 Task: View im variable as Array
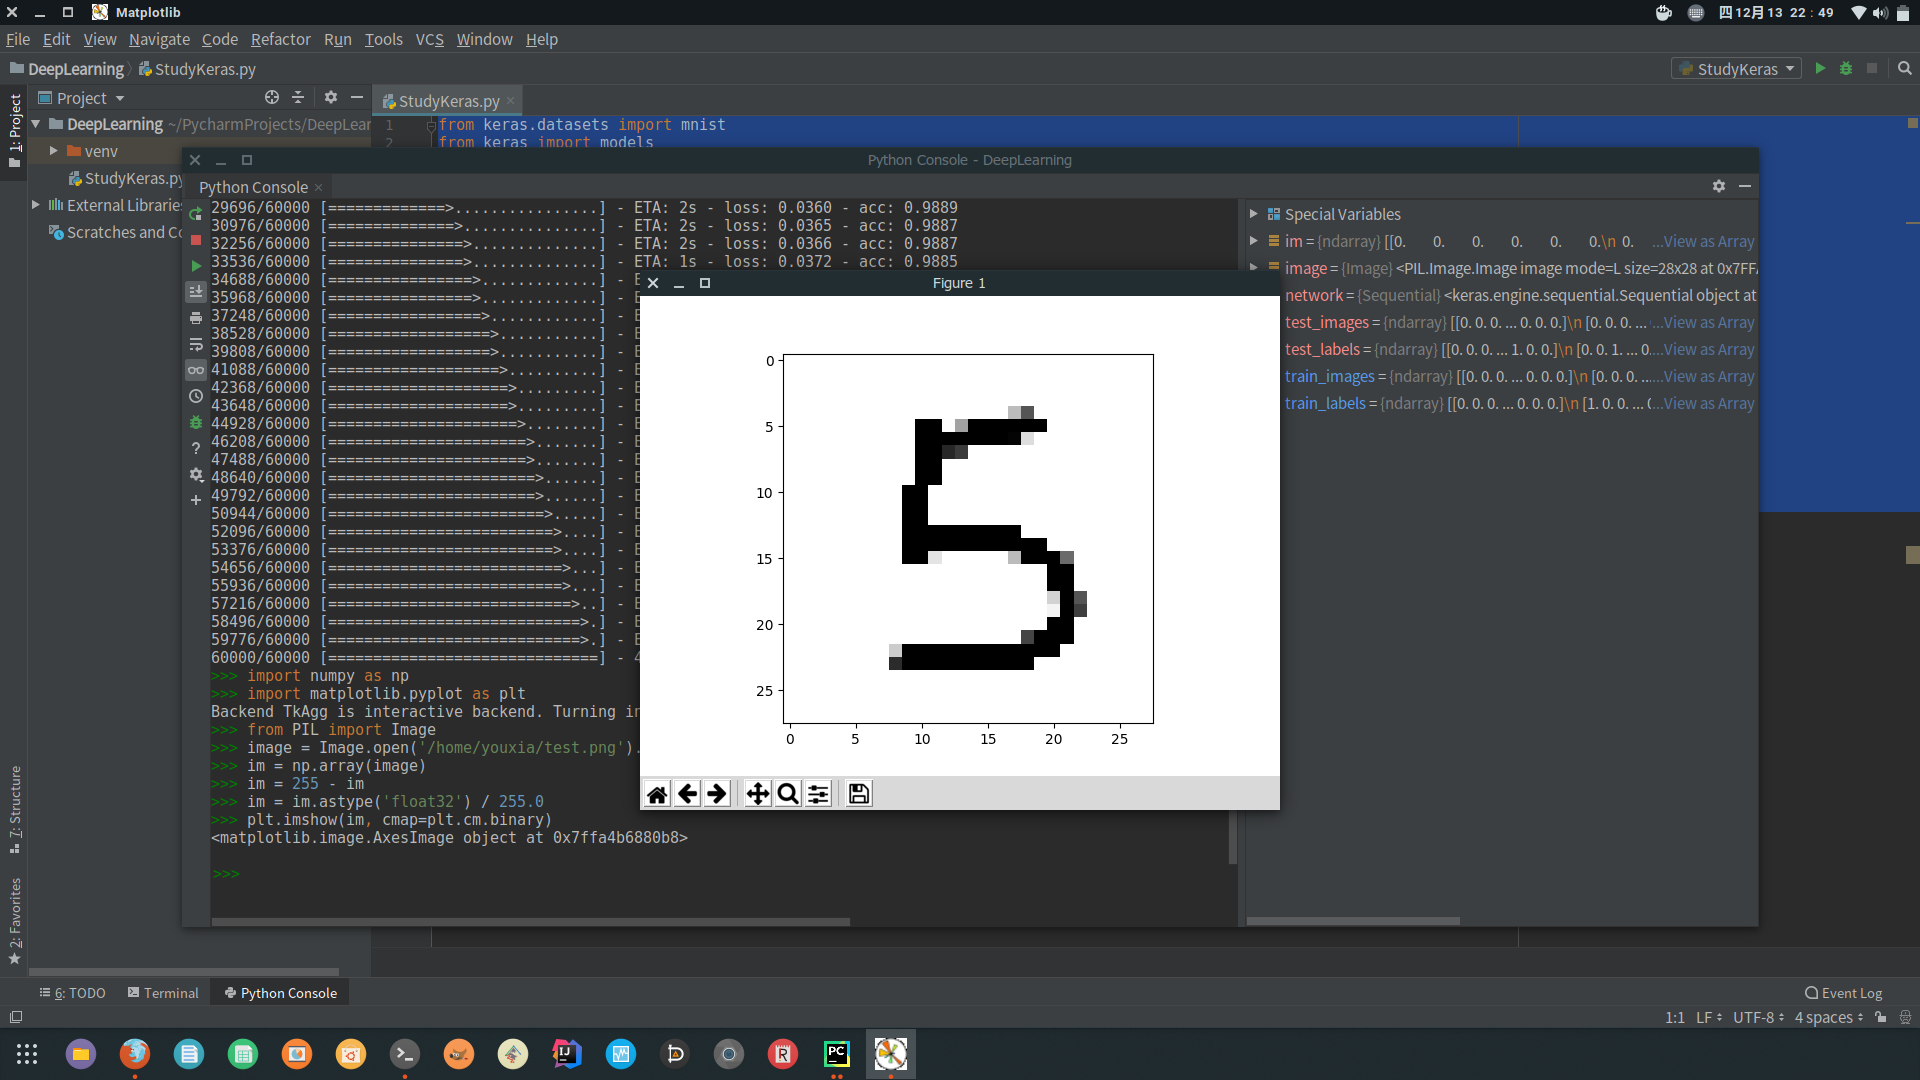click(1709, 241)
